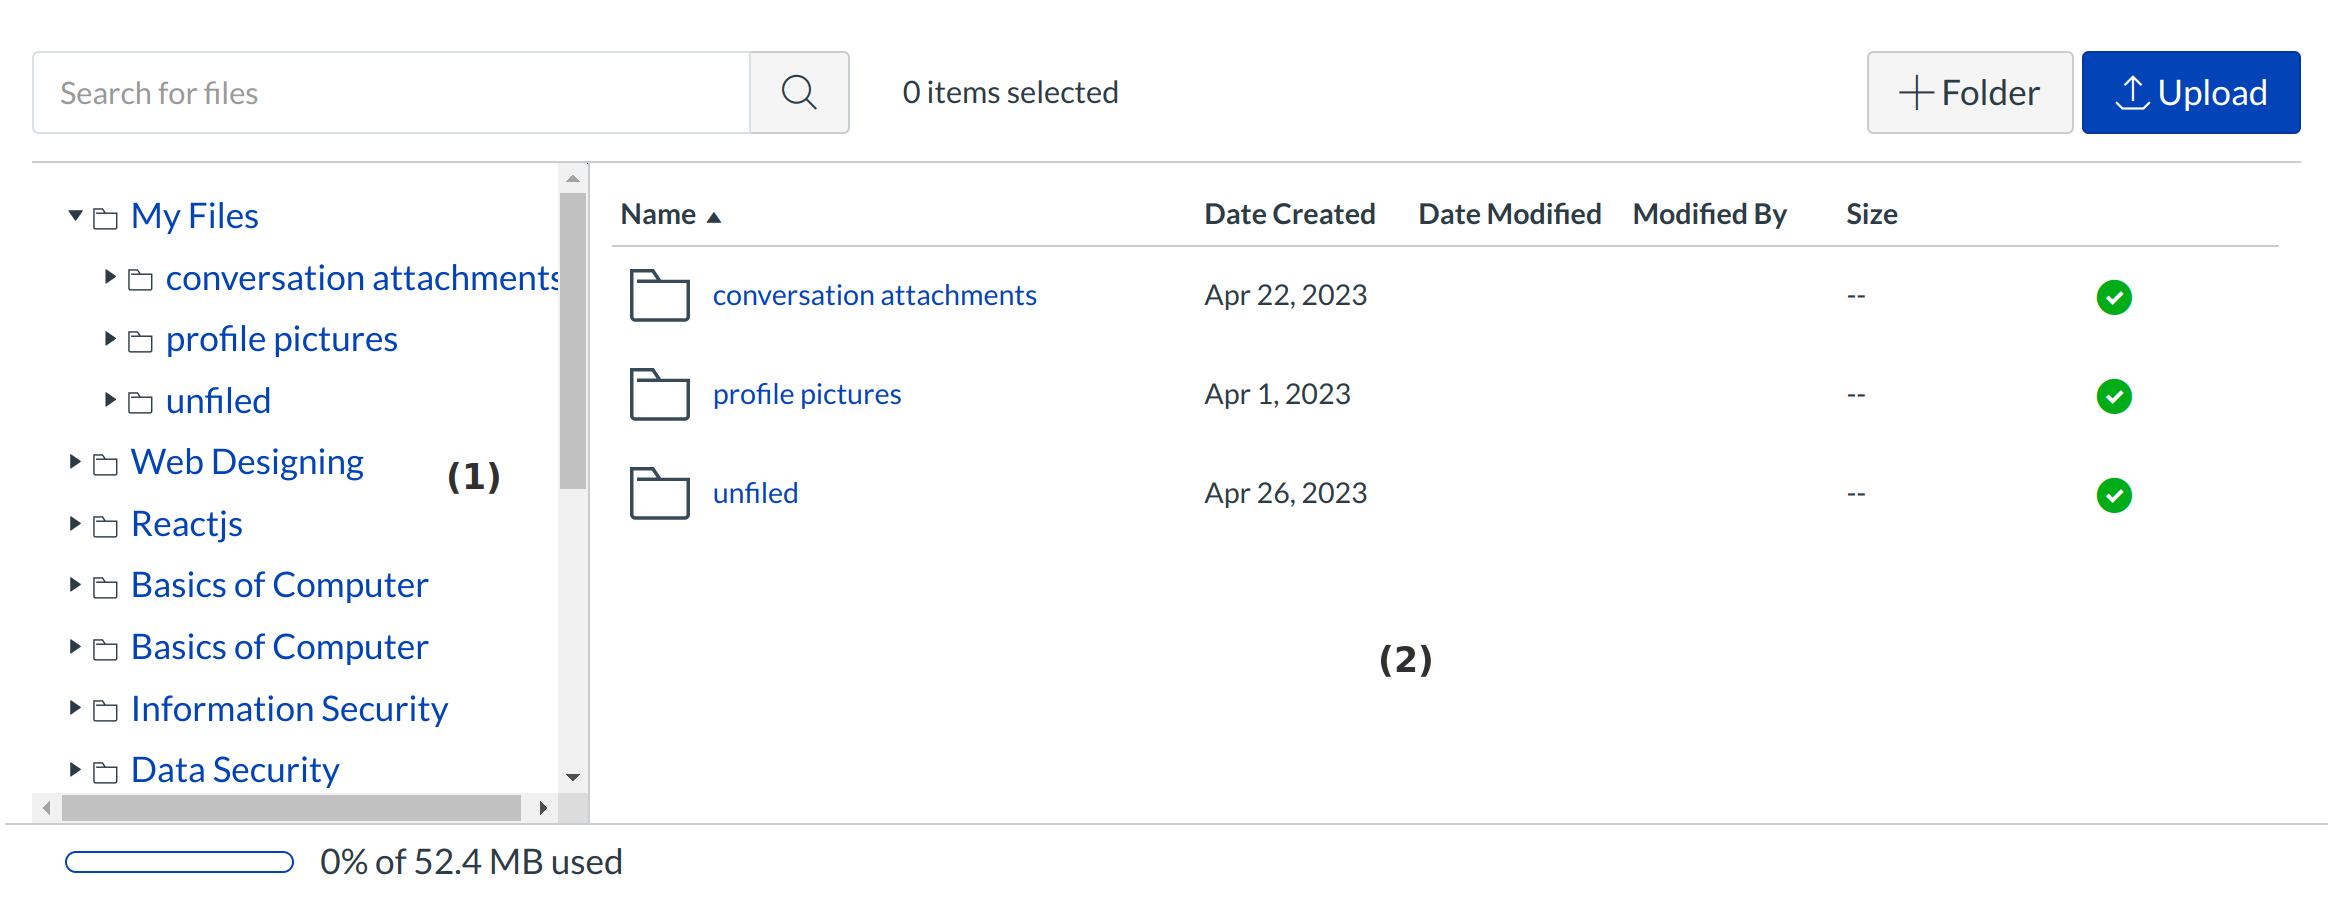The width and height of the screenshot is (2334, 916).
Task: Toggle published checkmark for unfiled folder
Action: point(2113,495)
